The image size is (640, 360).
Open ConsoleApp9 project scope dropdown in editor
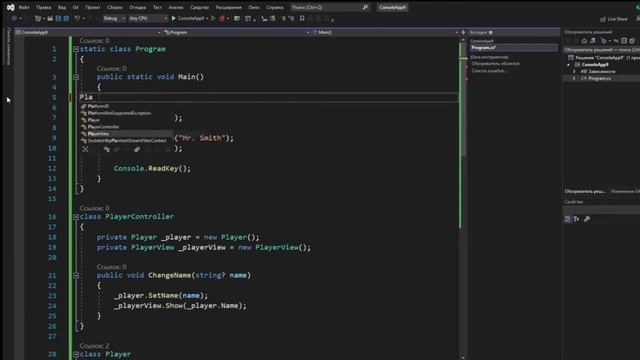click(x=88, y=32)
